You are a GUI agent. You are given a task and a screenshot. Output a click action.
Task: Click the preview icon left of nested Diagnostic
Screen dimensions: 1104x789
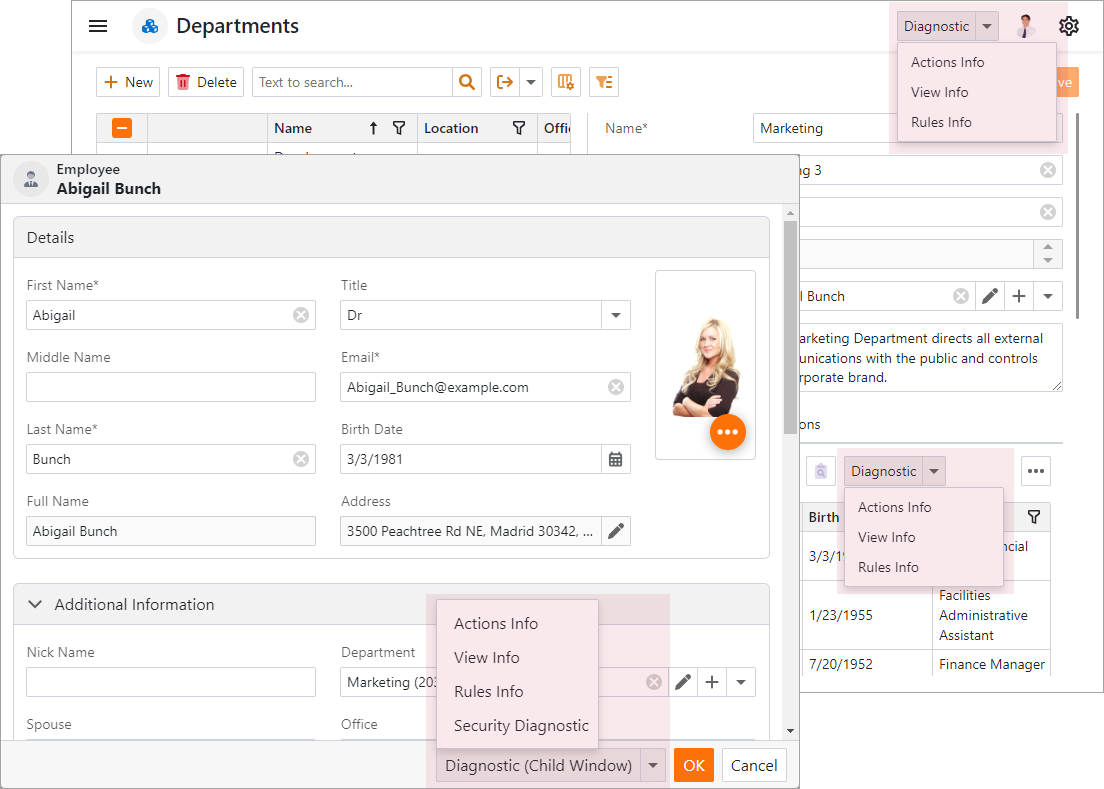(x=821, y=471)
